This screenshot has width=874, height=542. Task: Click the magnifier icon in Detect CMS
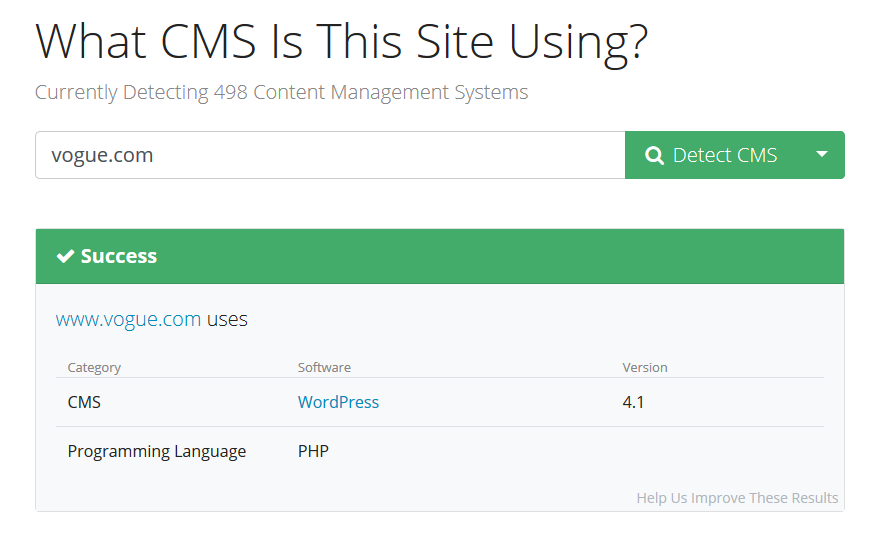654,155
